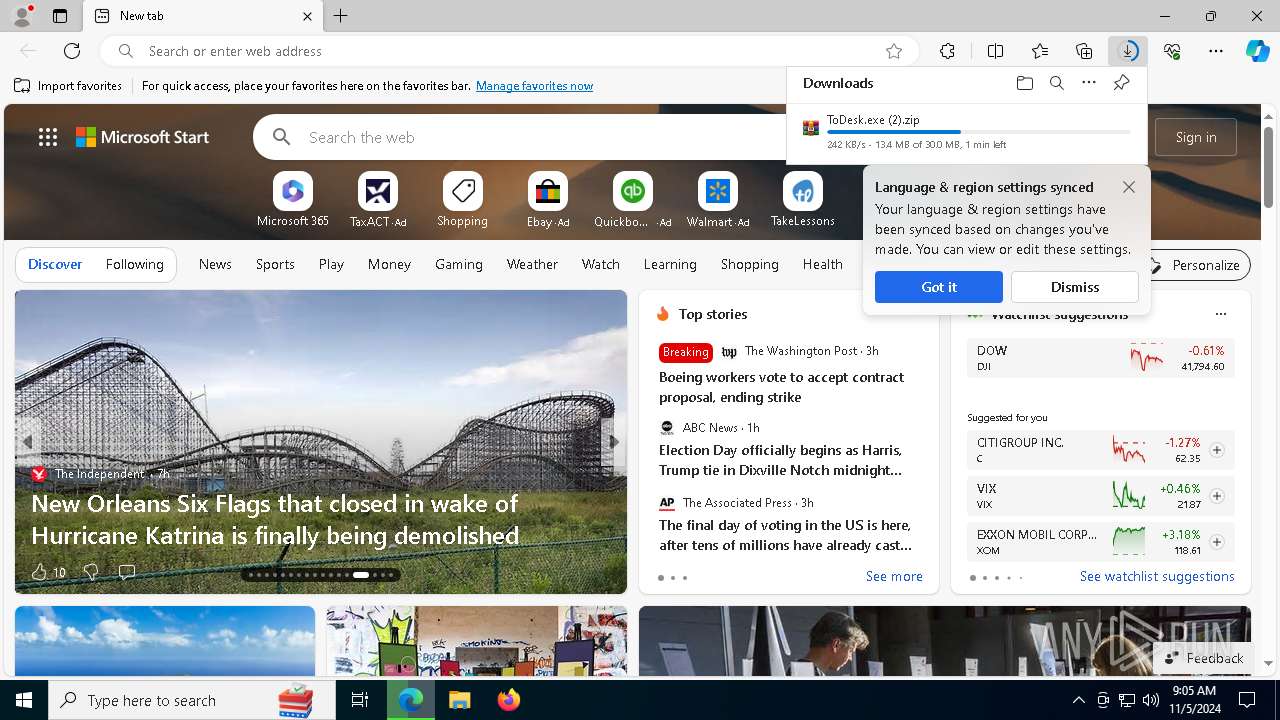Screen dimensions: 1280x720
Task: Add Citigroup to watchlist
Action: point(1217,450)
